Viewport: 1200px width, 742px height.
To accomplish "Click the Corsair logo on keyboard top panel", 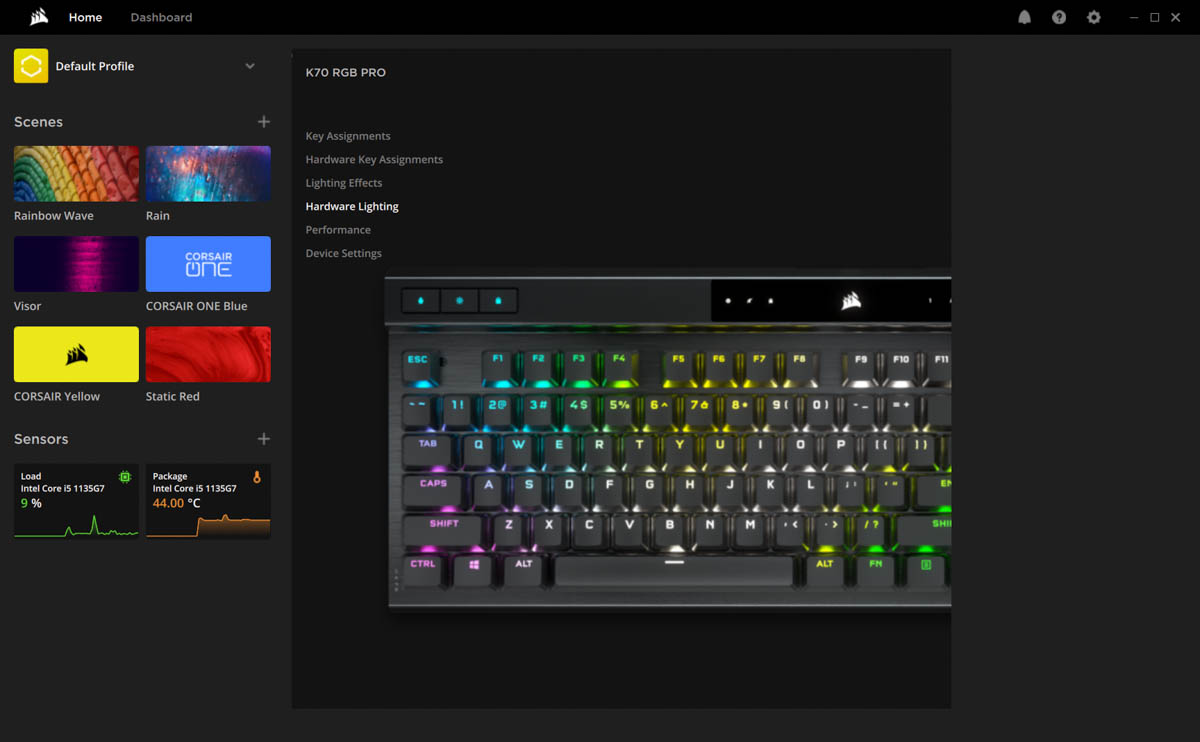I will [x=852, y=299].
